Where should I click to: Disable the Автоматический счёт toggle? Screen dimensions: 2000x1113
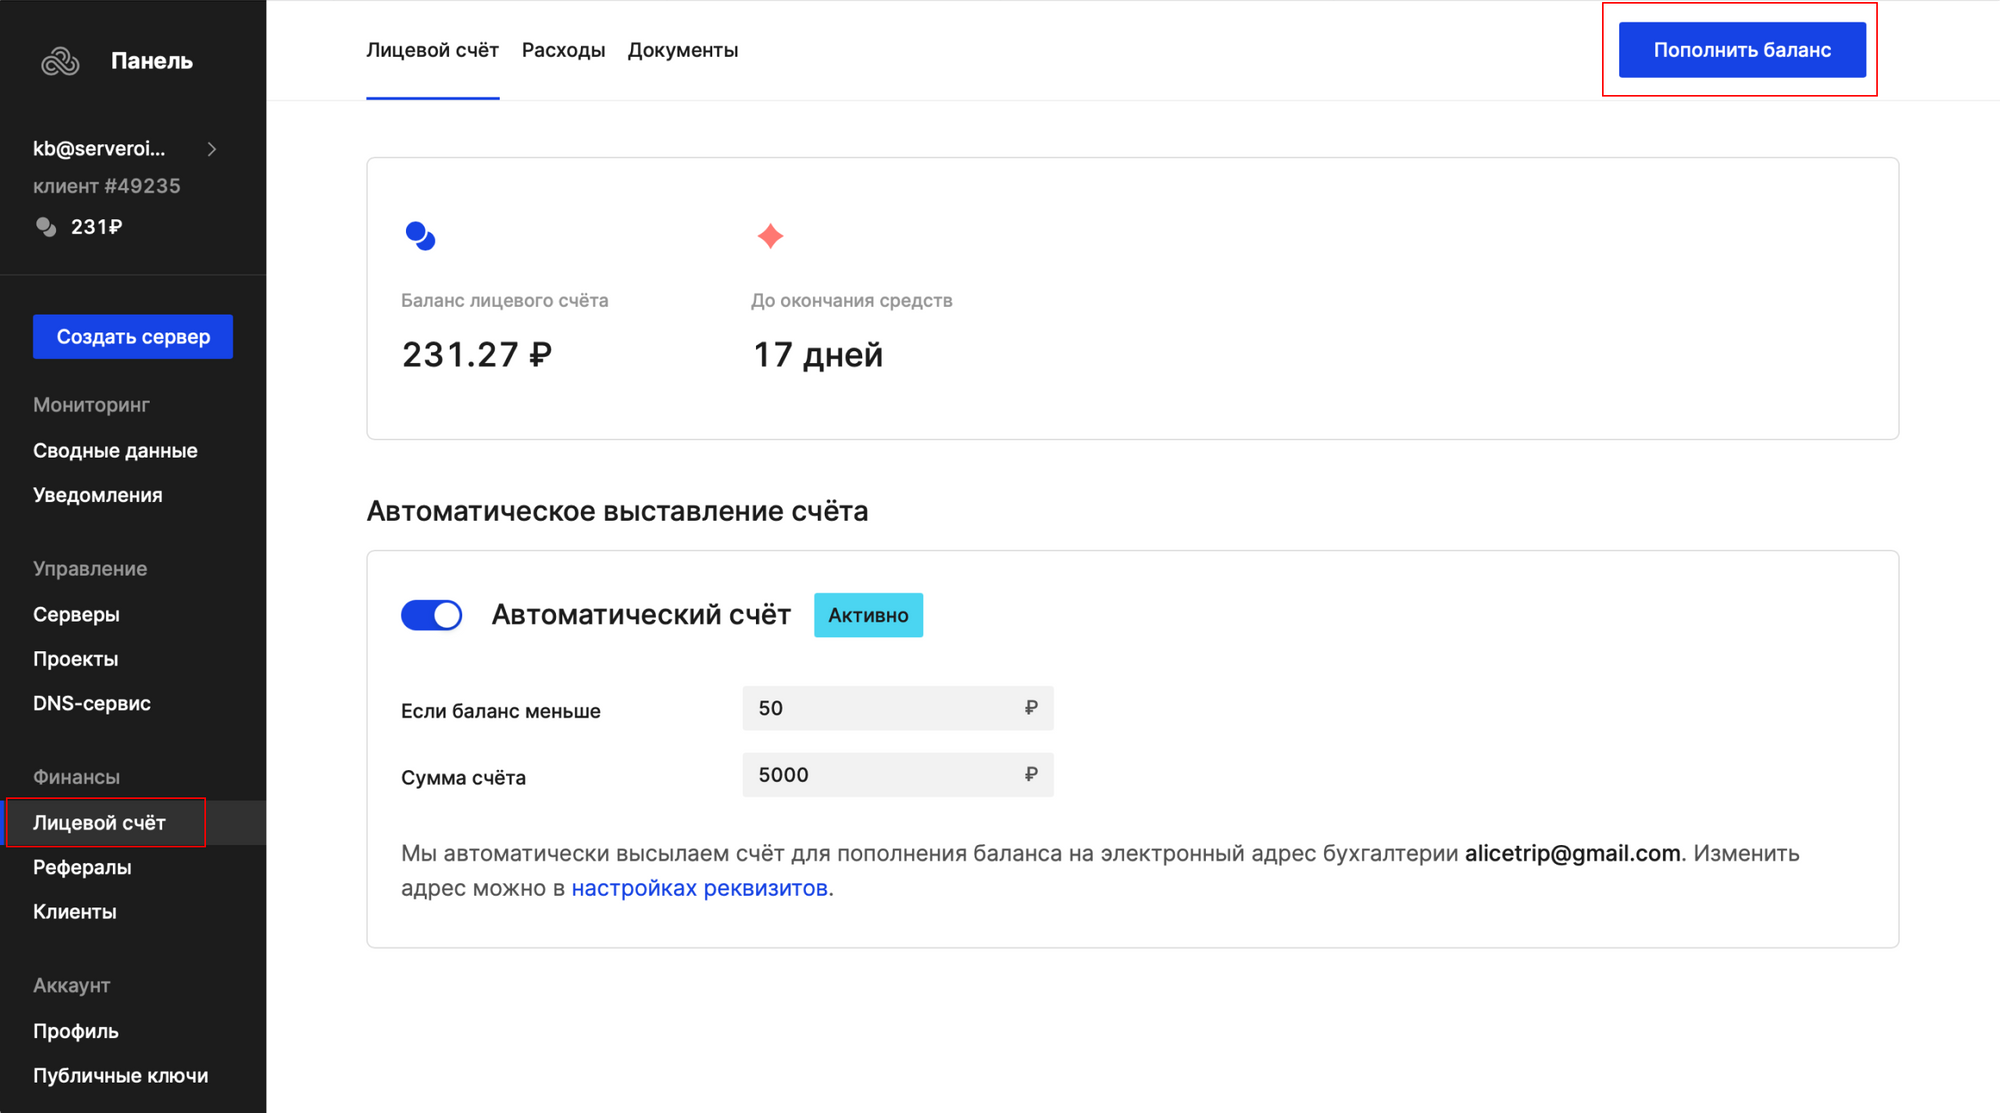point(432,615)
